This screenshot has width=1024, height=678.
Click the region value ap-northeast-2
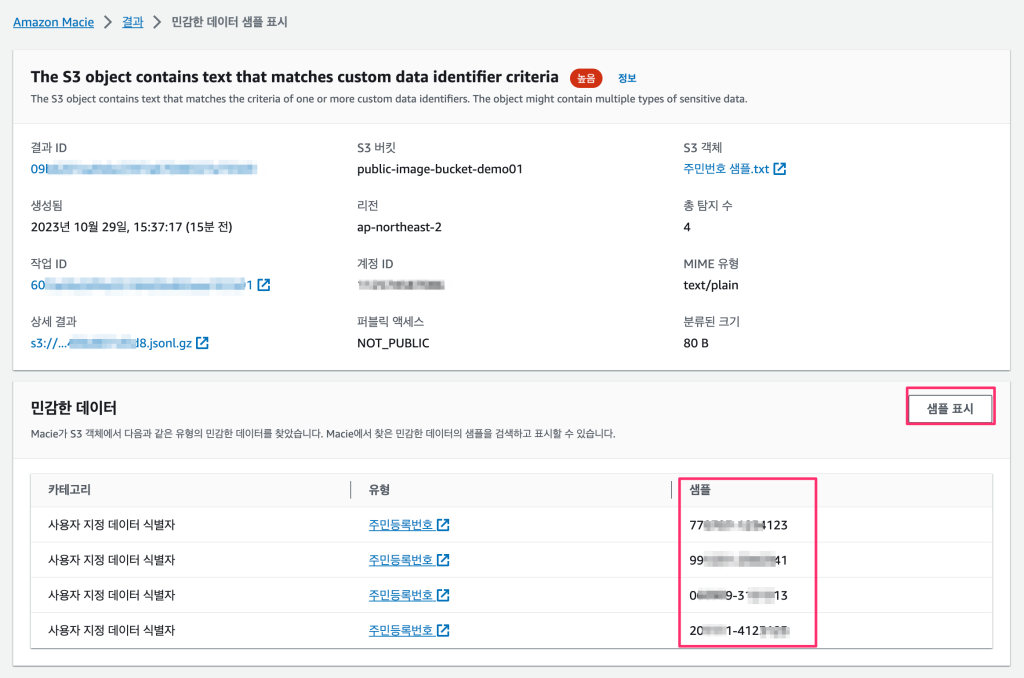point(399,227)
